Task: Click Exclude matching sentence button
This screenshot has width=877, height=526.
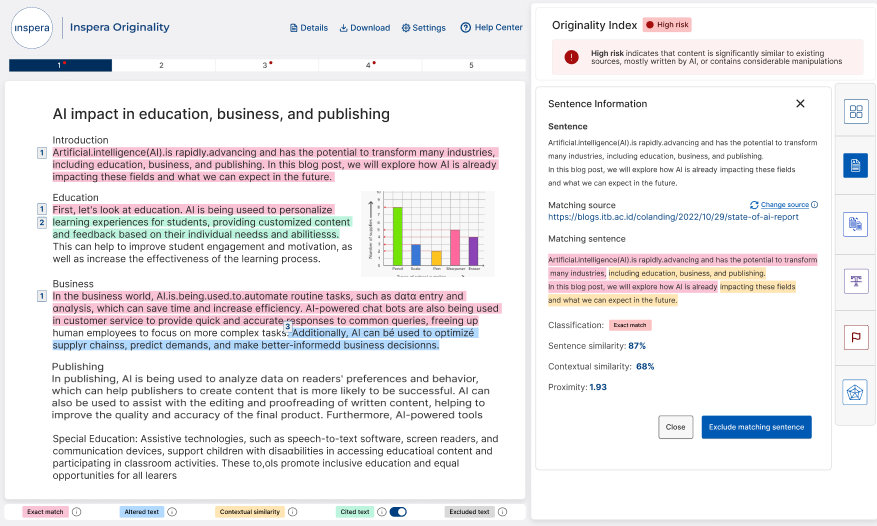Action: click(756, 427)
